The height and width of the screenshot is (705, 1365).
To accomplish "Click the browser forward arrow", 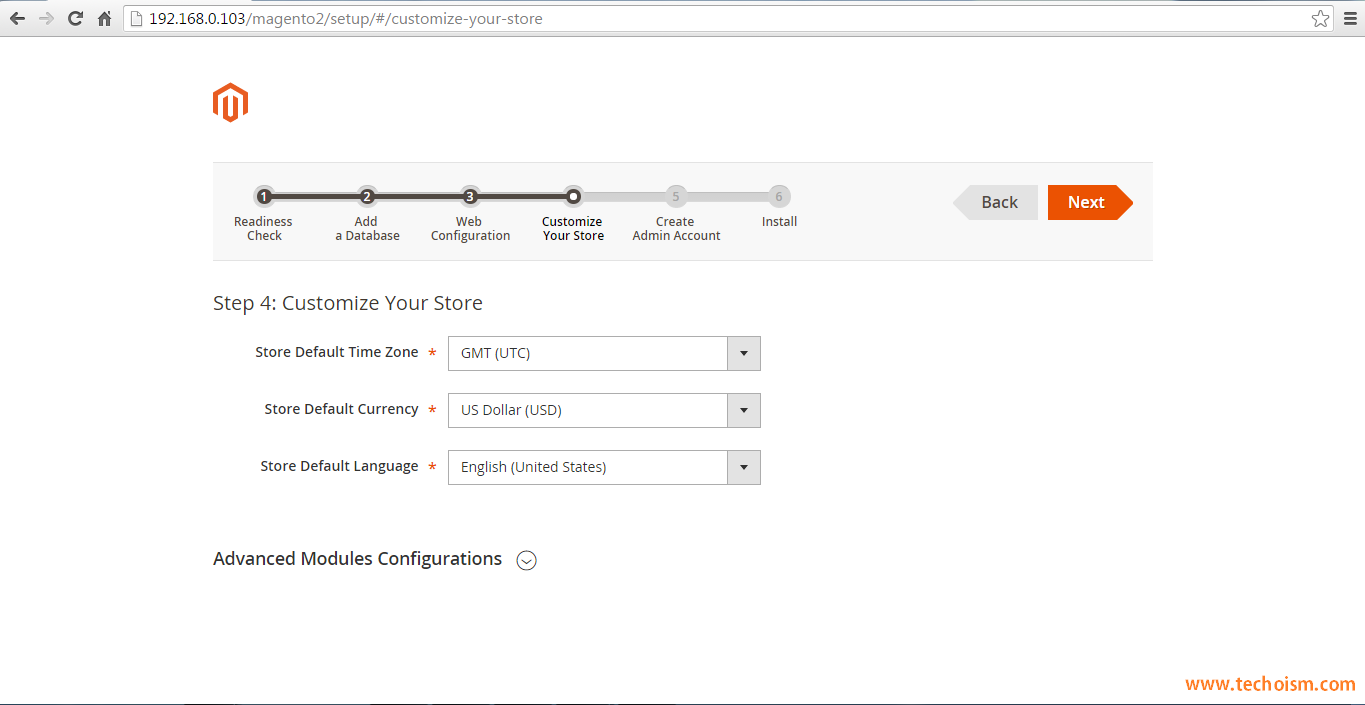I will [x=46, y=18].
